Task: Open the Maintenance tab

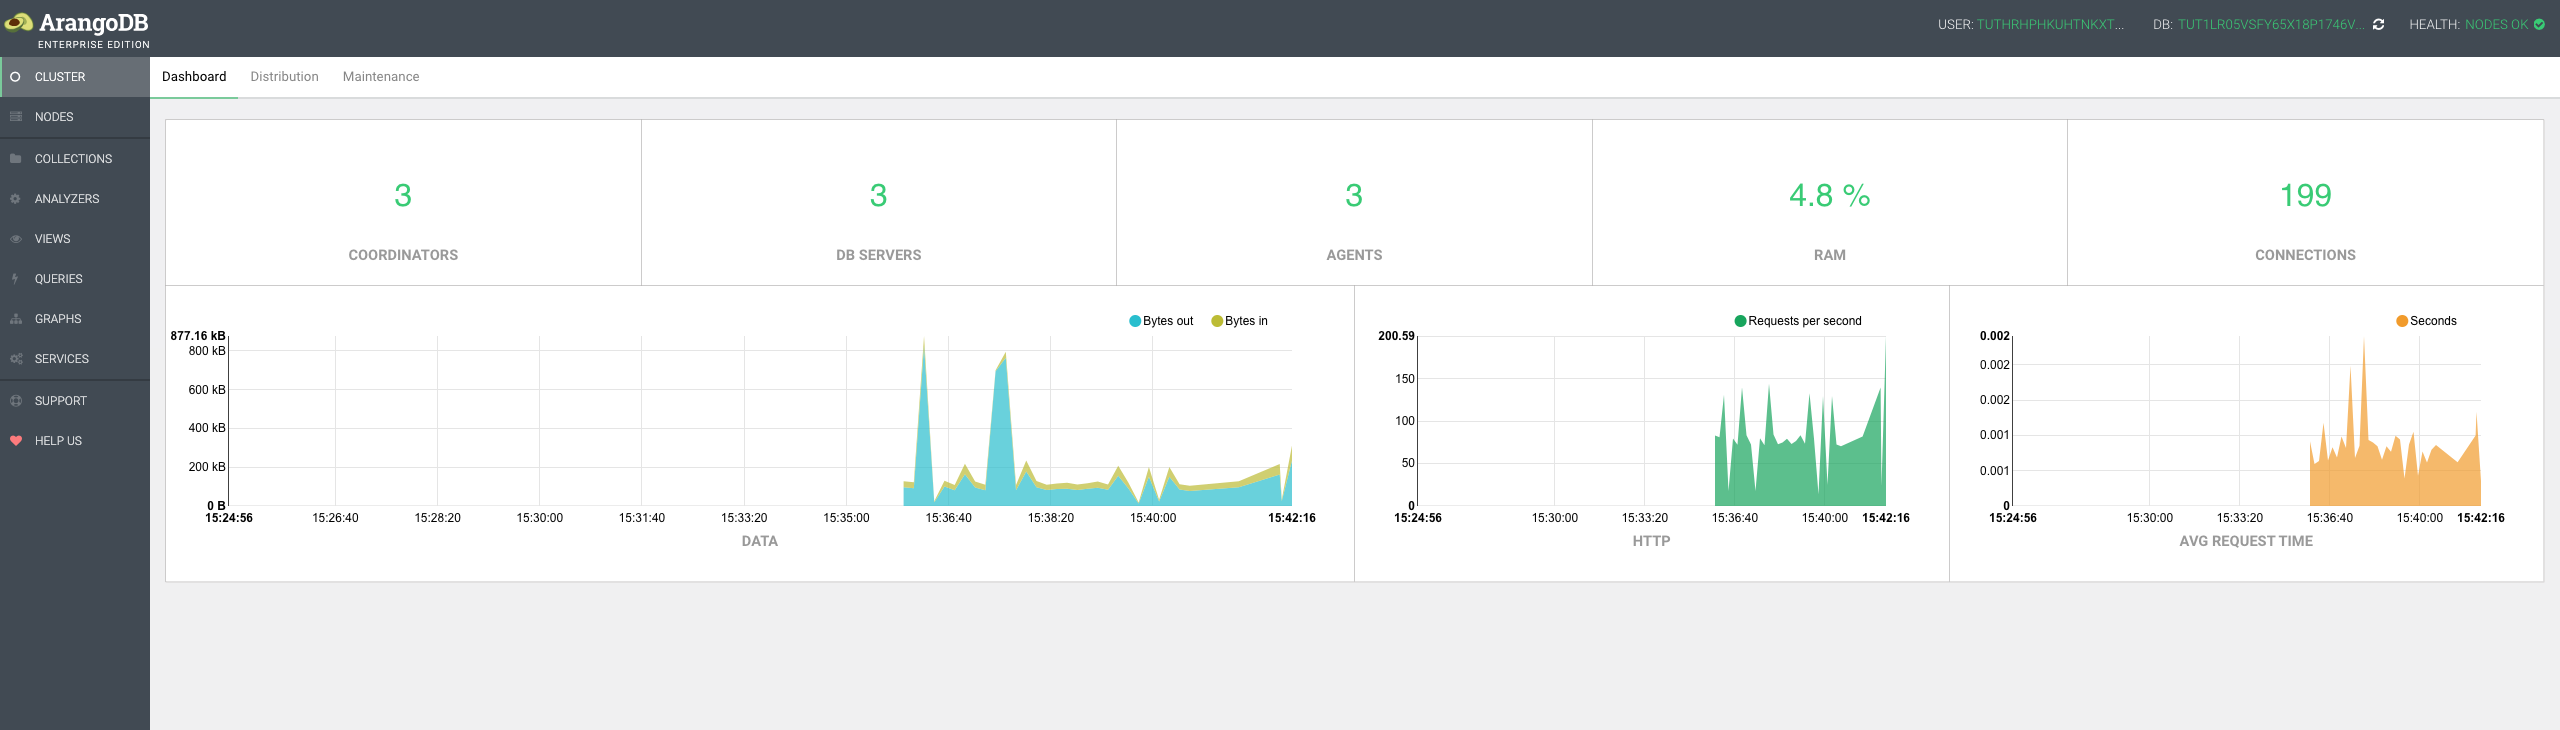Action: coord(380,77)
